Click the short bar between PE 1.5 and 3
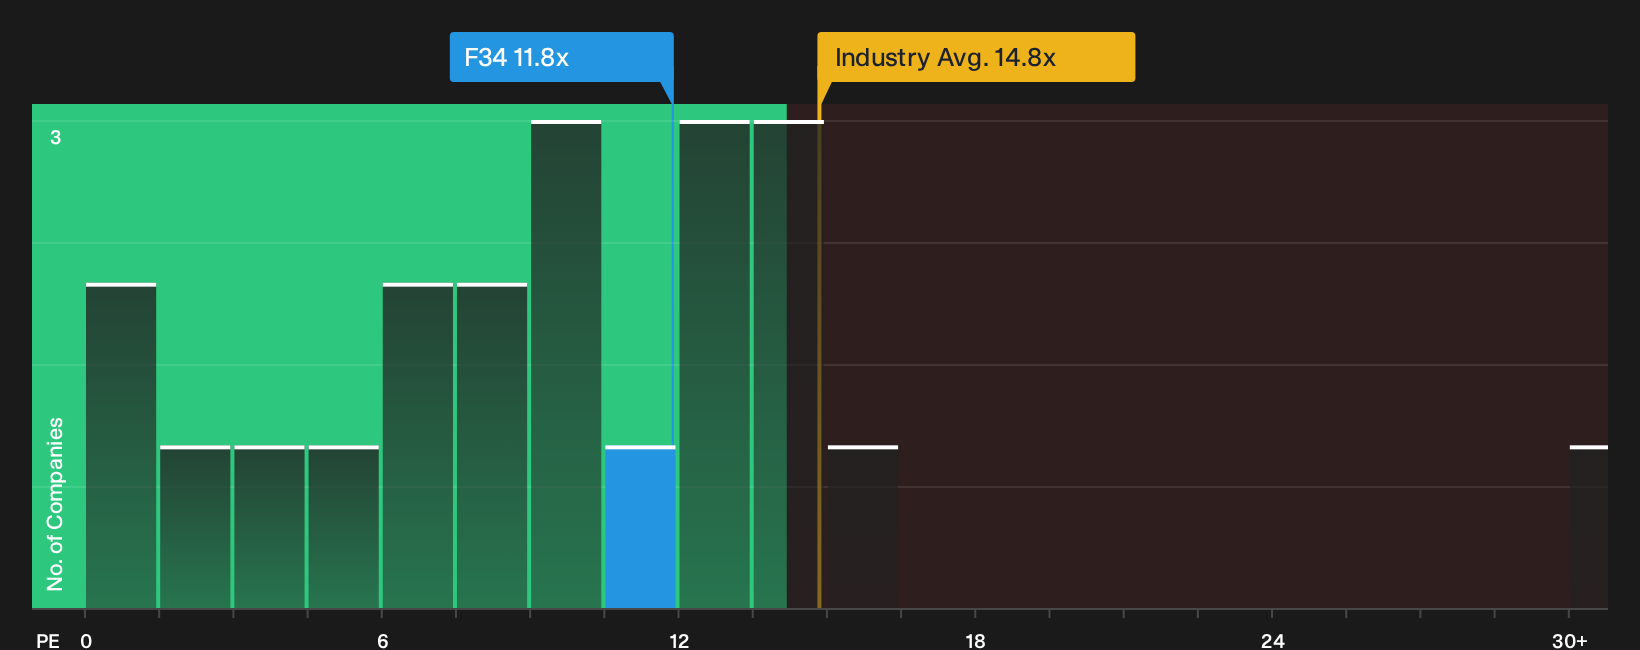Screen dimensions: 1640x650 click(x=195, y=527)
